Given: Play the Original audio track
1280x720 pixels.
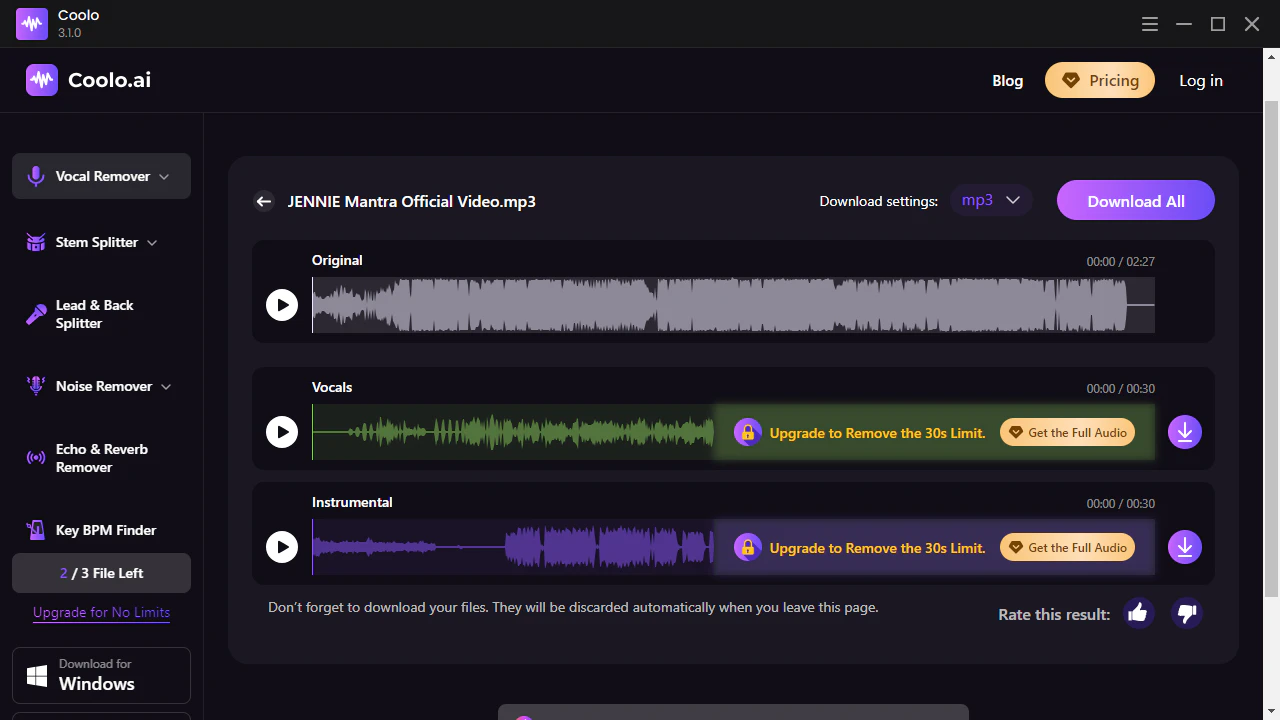Looking at the screenshot, I should pos(282,305).
